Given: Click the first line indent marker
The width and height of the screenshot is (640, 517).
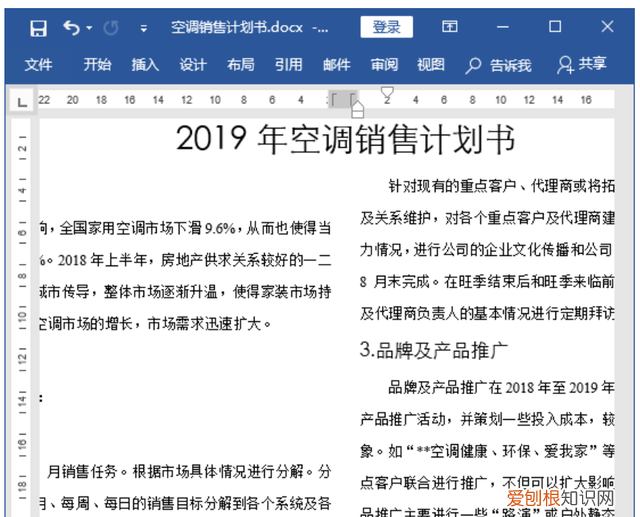Looking at the screenshot, I should 387,92.
